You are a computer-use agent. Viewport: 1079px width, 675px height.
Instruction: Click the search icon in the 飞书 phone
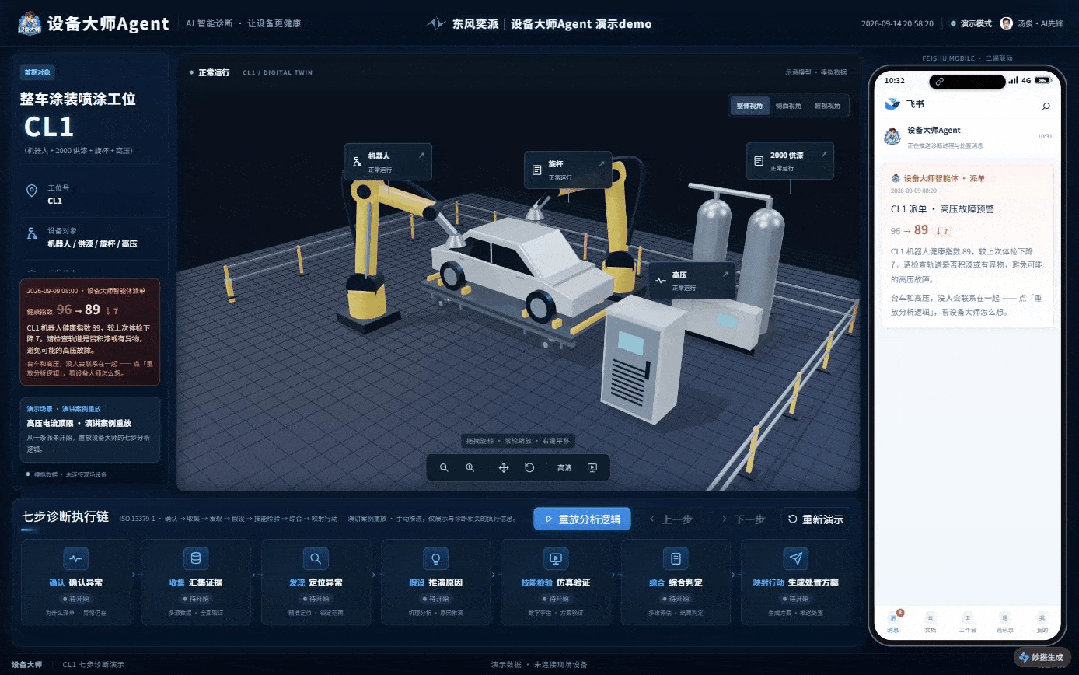click(x=1046, y=105)
